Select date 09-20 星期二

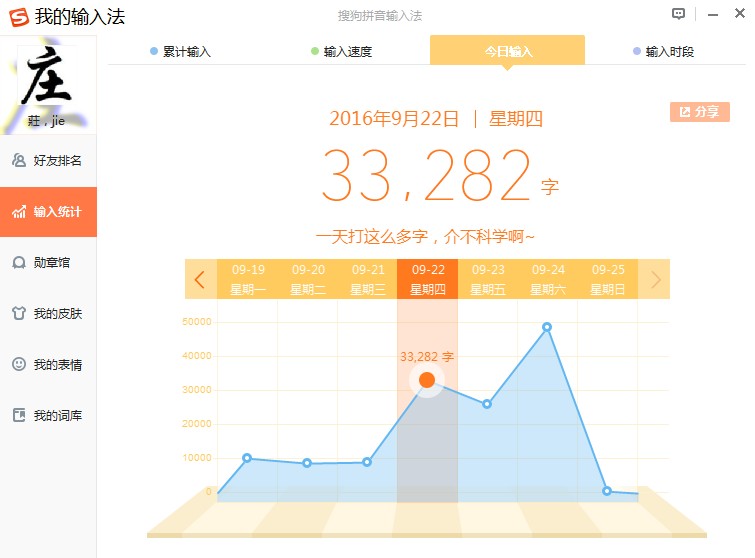click(x=308, y=279)
